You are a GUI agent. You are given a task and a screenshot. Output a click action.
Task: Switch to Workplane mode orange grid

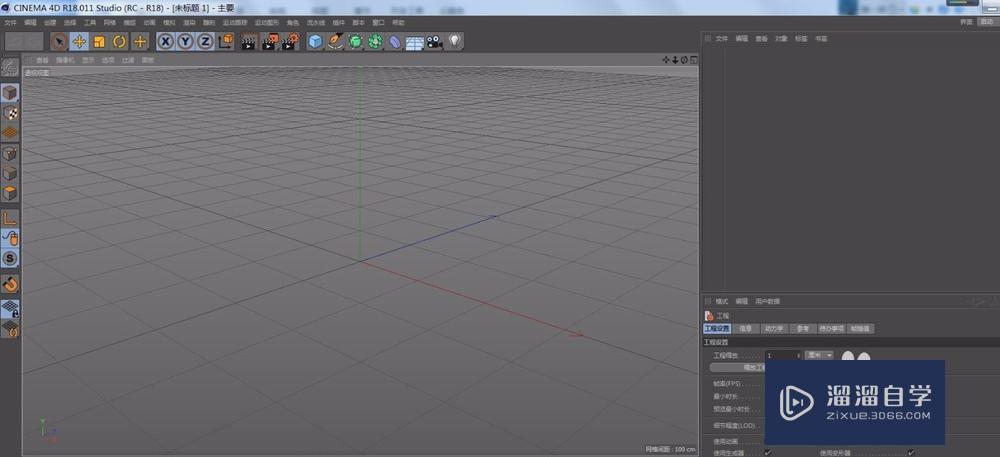tap(10, 133)
